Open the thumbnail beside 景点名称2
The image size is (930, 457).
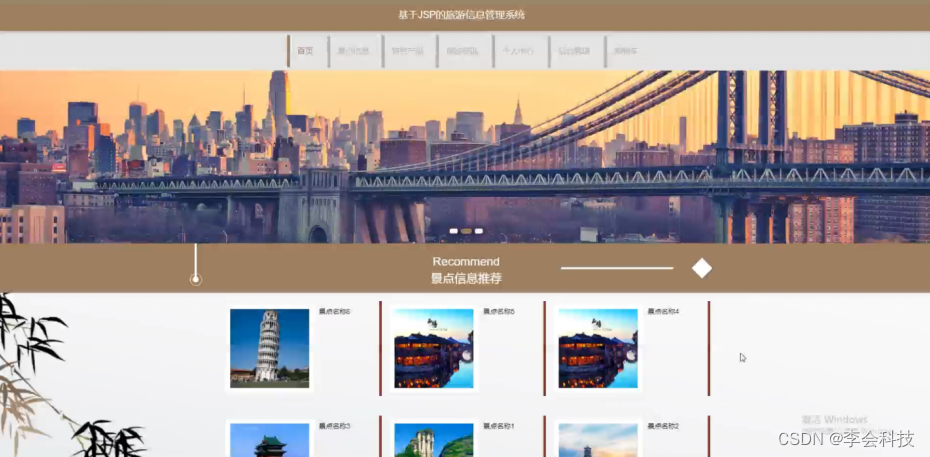[x=598, y=440]
